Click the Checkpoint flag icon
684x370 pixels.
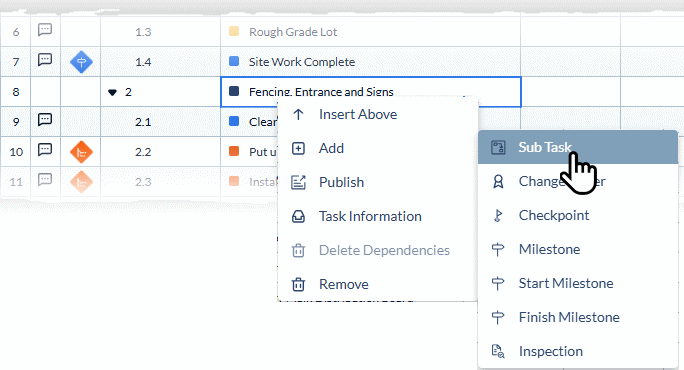[x=498, y=216]
